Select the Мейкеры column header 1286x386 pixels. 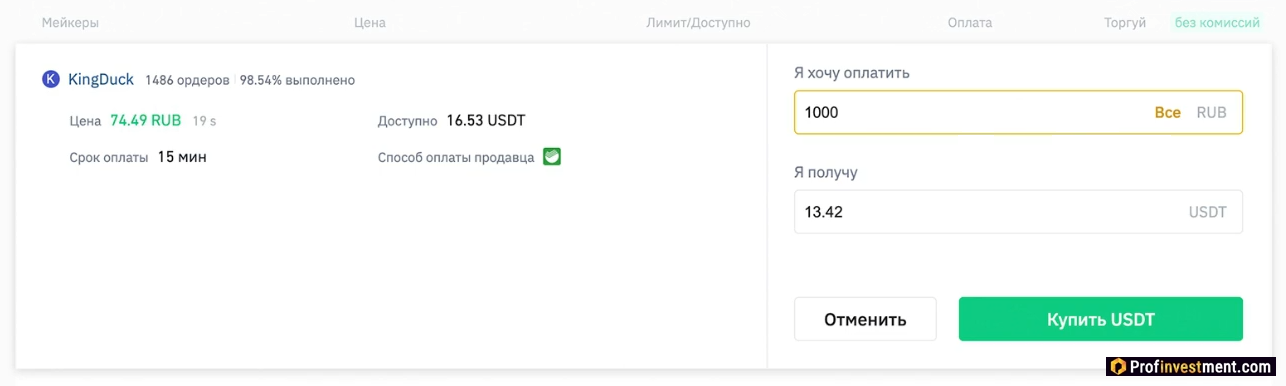(x=70, y=22)
